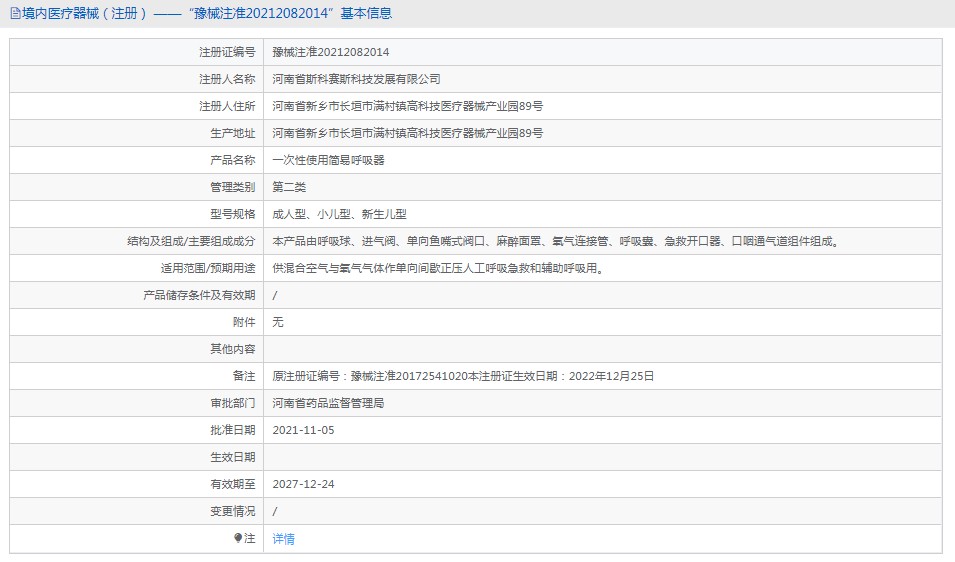Select product name 一次性使用简易呼吸器
Image resolution: width=955 pixels, height=562 pixels.
point(328,160)
